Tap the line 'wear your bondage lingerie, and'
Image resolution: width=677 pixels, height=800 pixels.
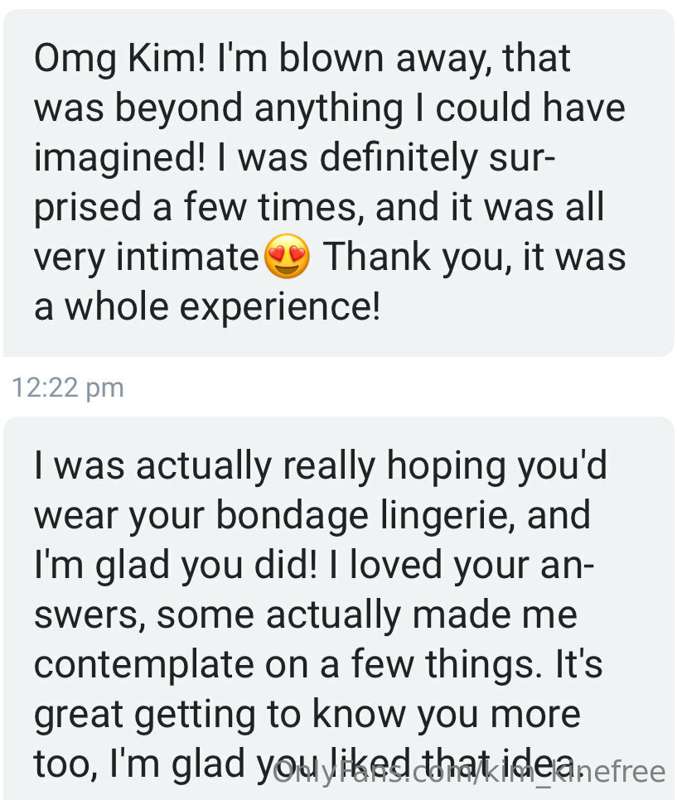pos(312,515)
